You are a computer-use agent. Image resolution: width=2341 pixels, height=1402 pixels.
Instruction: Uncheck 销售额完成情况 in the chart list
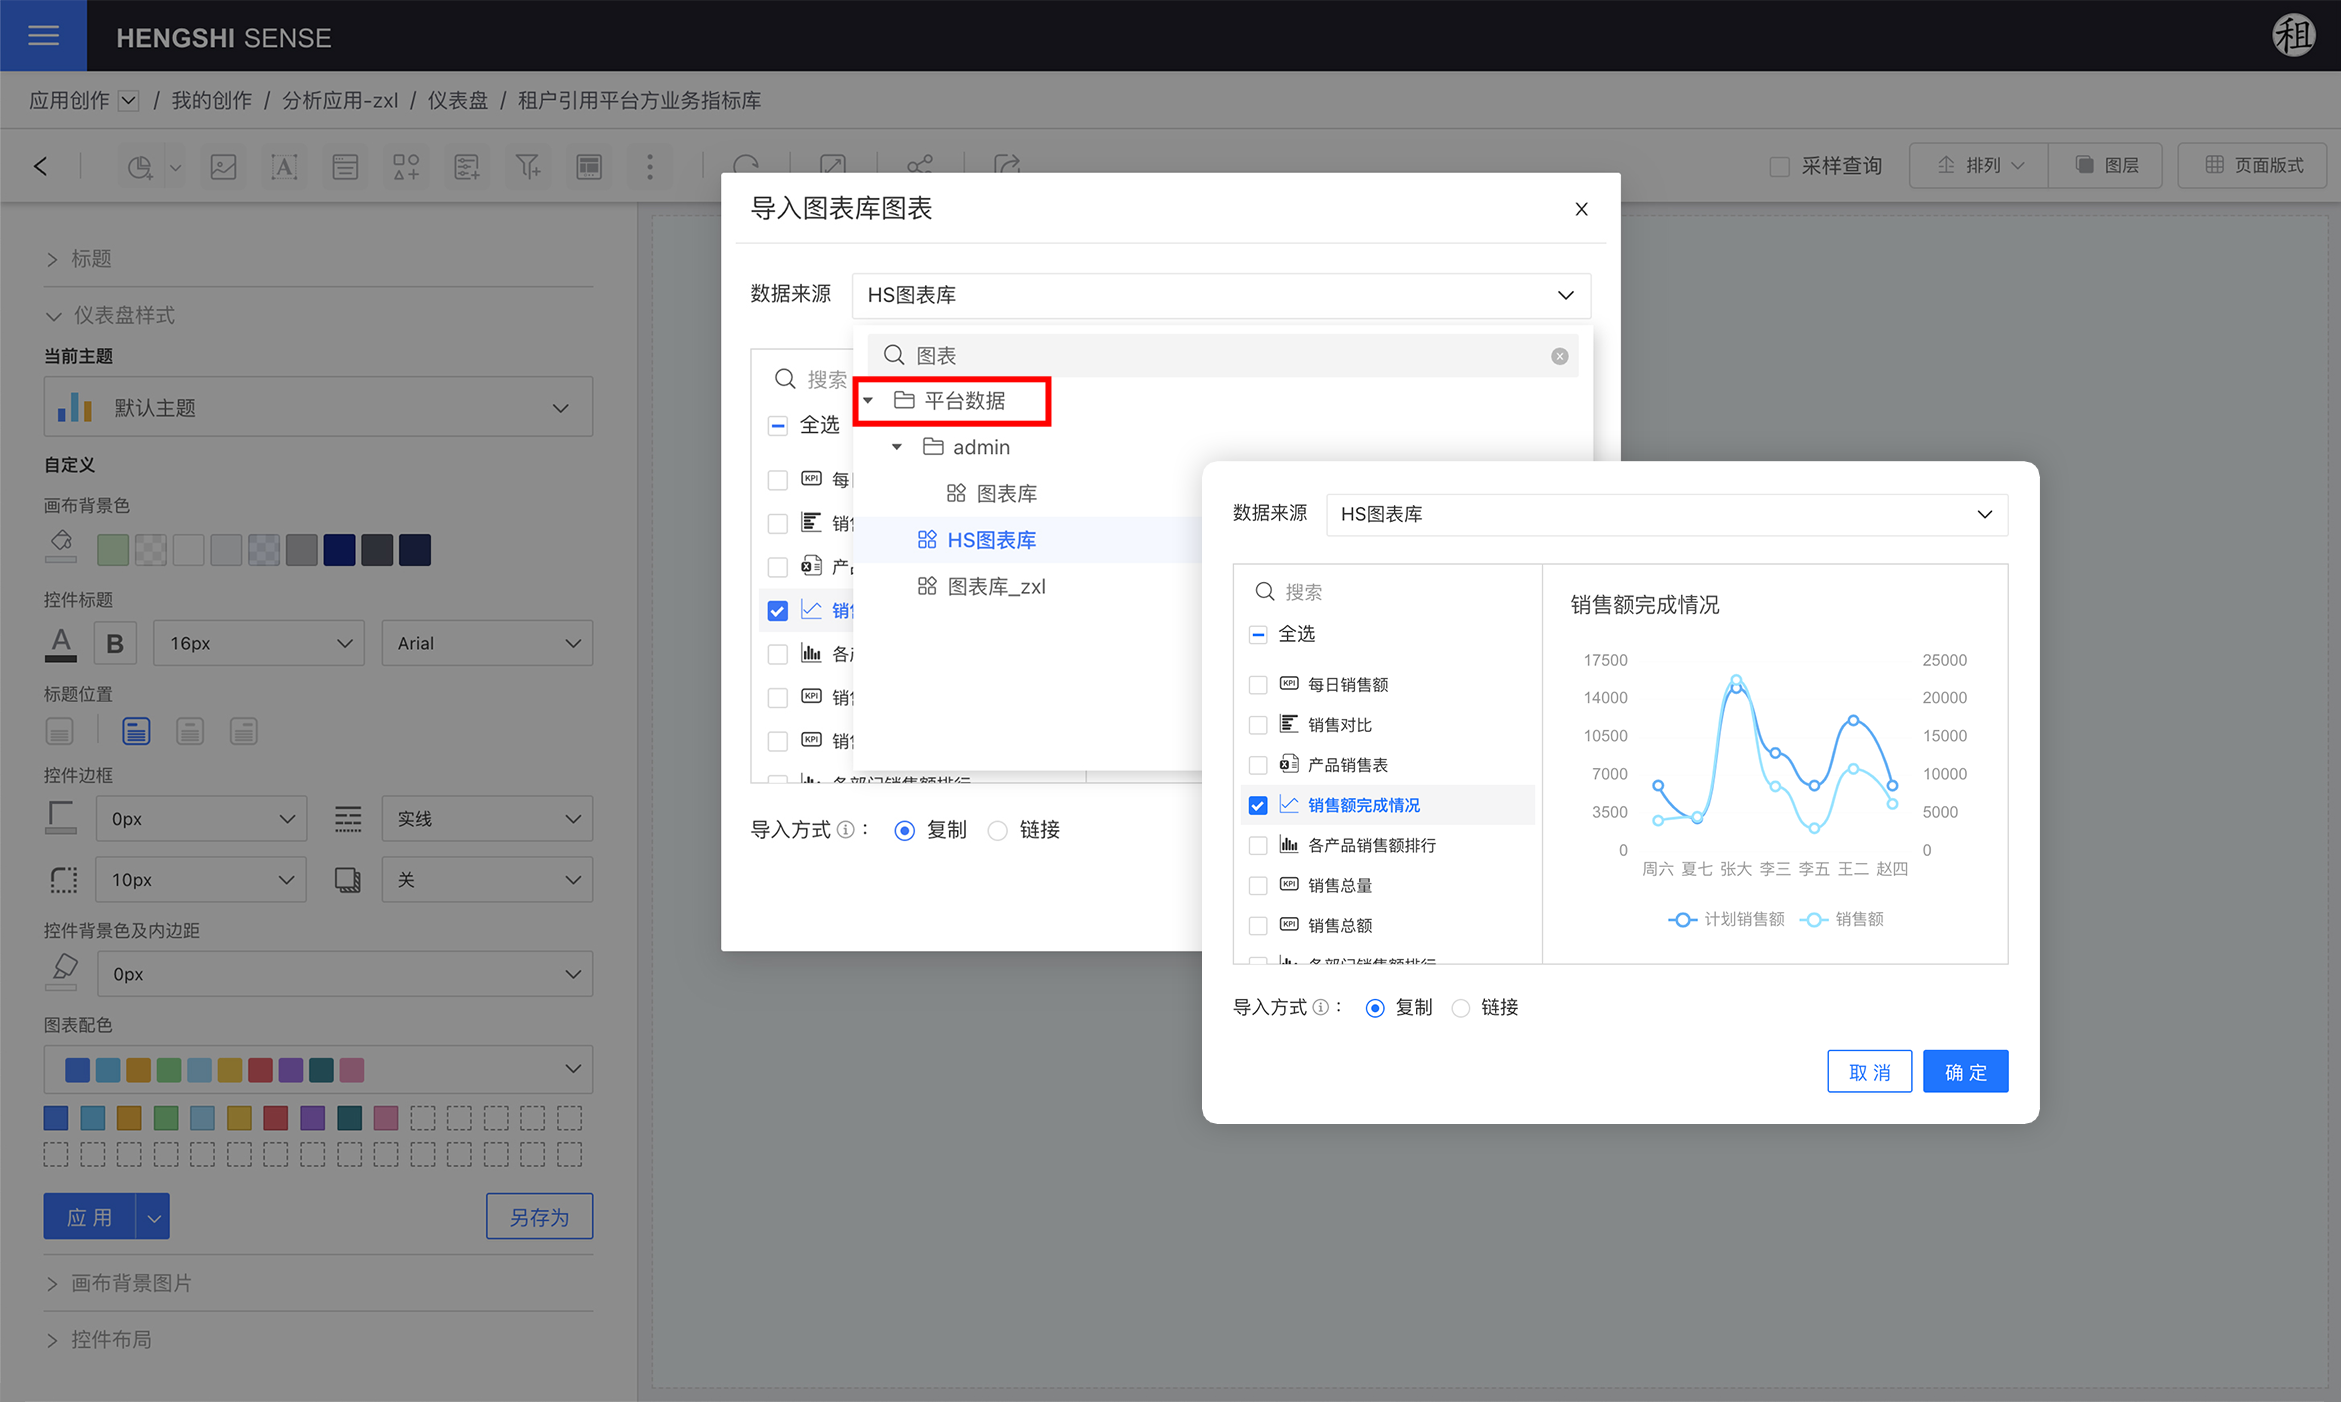1258,805
